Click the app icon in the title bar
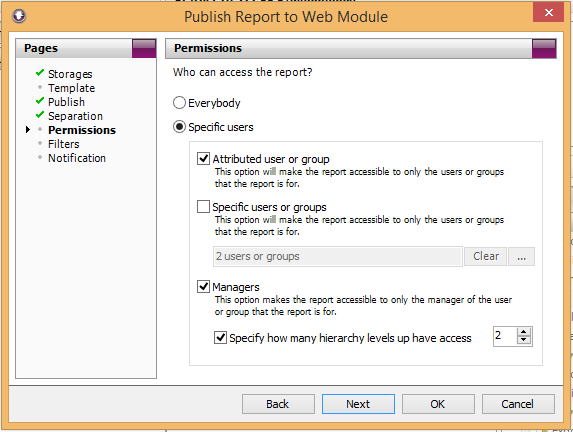Viewport: 573px width, 432px height. tap(19, 16)
